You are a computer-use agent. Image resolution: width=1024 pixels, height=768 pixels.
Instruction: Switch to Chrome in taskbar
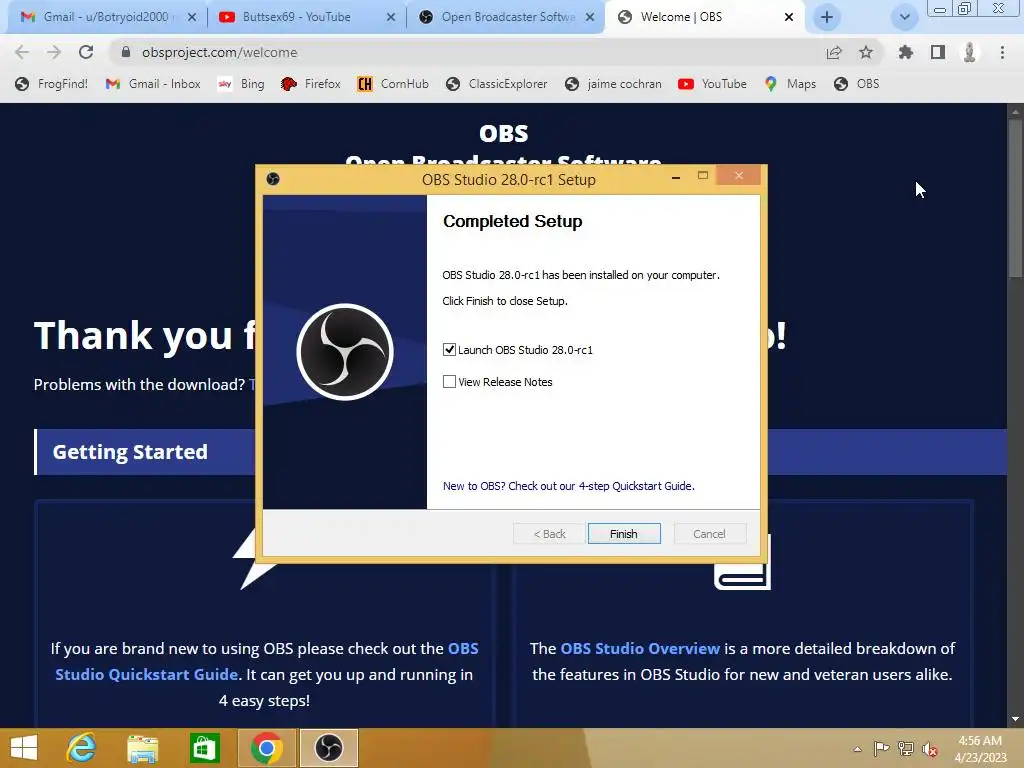tap(266, 748)
